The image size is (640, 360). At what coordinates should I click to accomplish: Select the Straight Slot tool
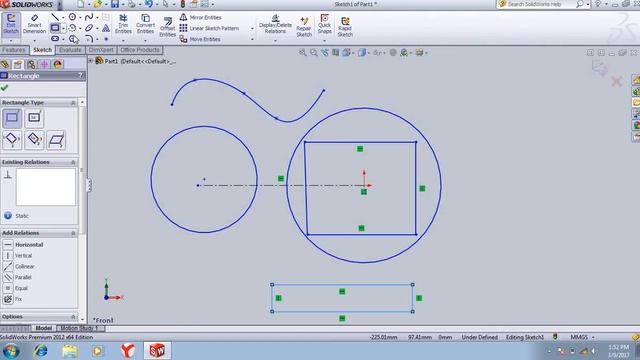pyautogui.click(x=55, y=39)
